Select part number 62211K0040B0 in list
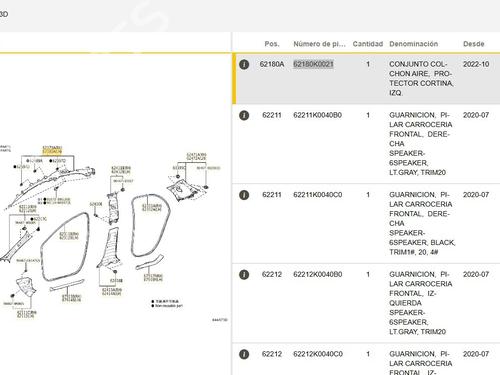Image resolution: width=500 pixels, height=375 pixels. pyautogui.click(x=318, y=115)
